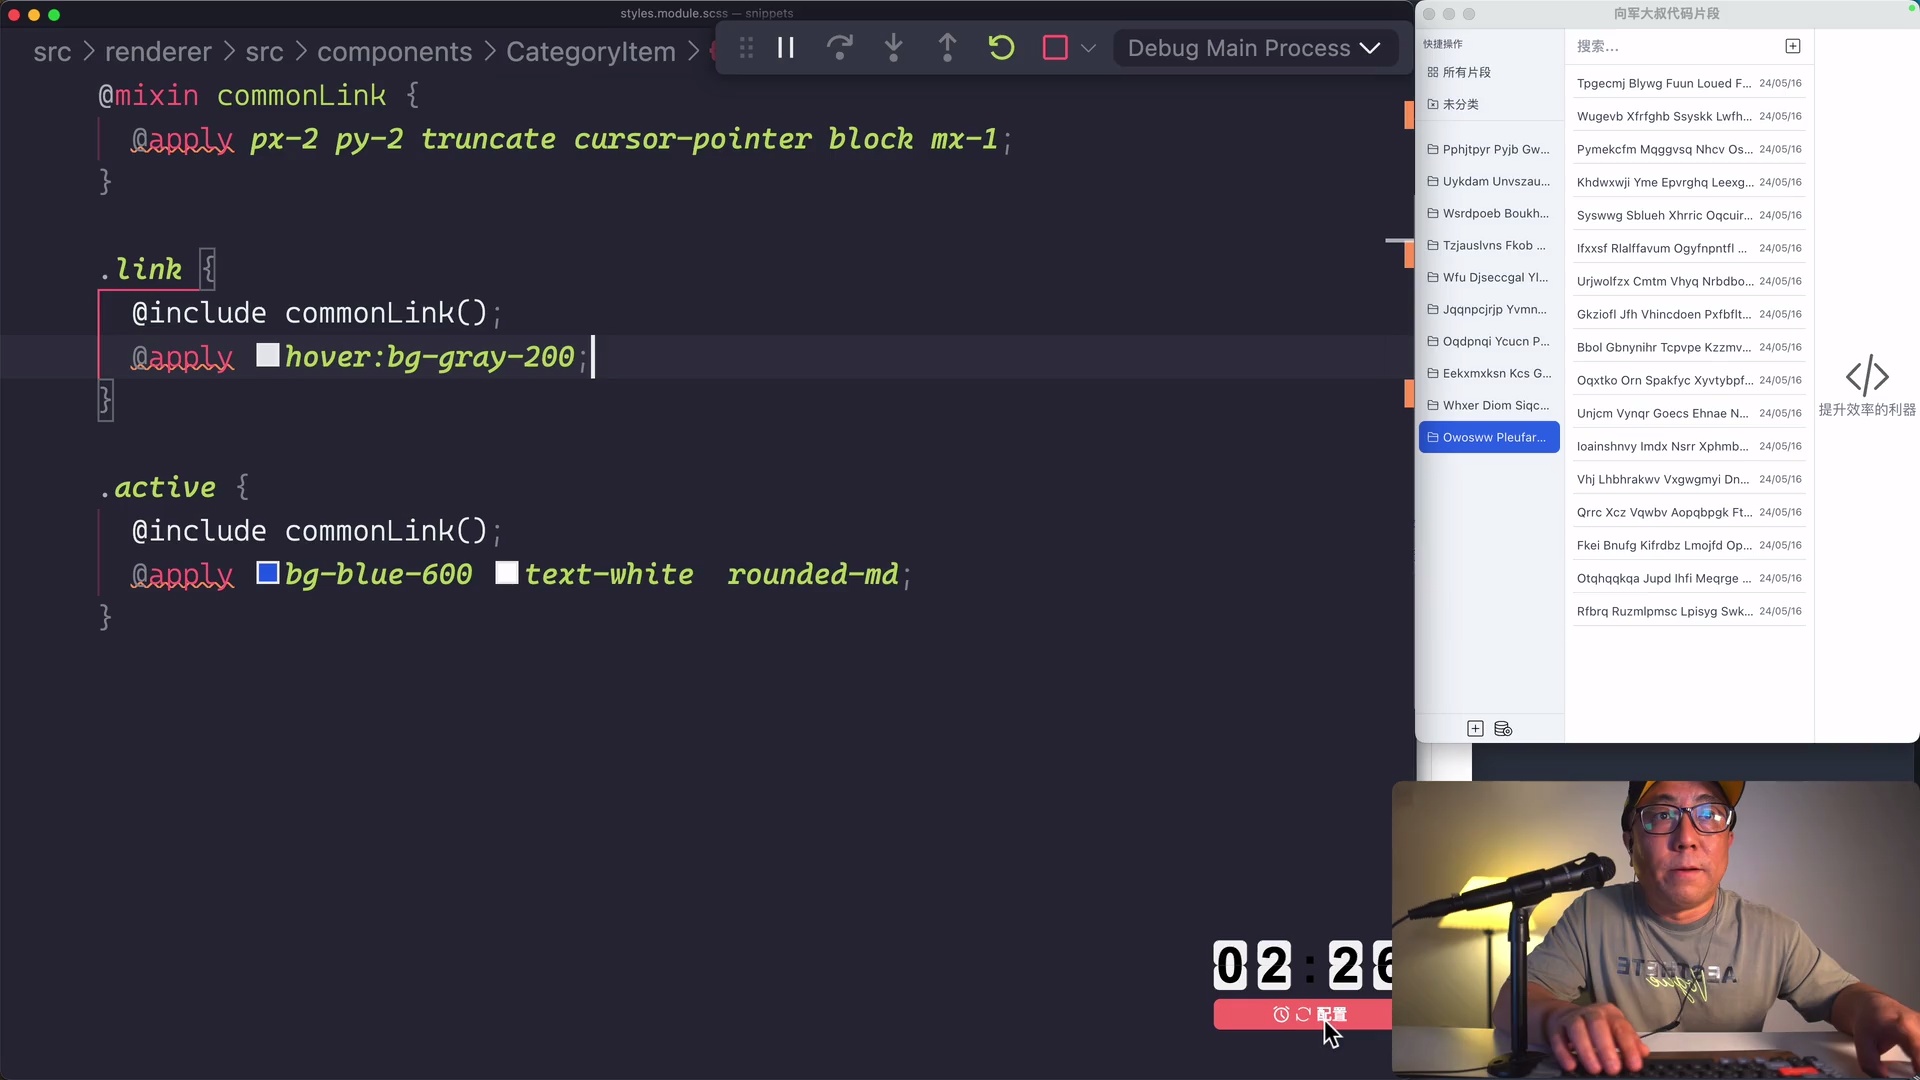Create a new snippet via the plus icon
This screenshot has width=1920, height=1080.
[1792, 46]
